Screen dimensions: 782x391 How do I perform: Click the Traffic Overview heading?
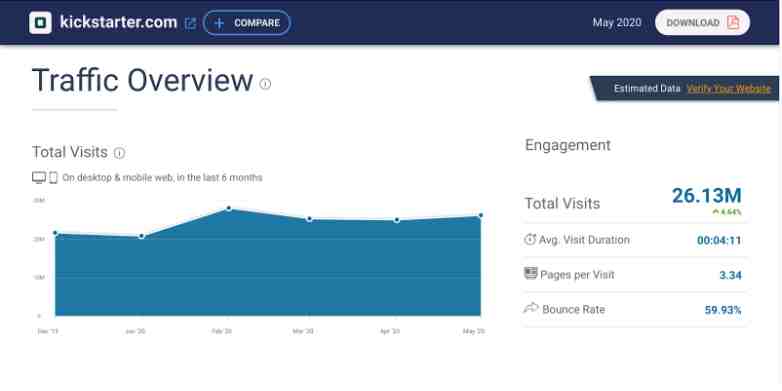point(143,80)
